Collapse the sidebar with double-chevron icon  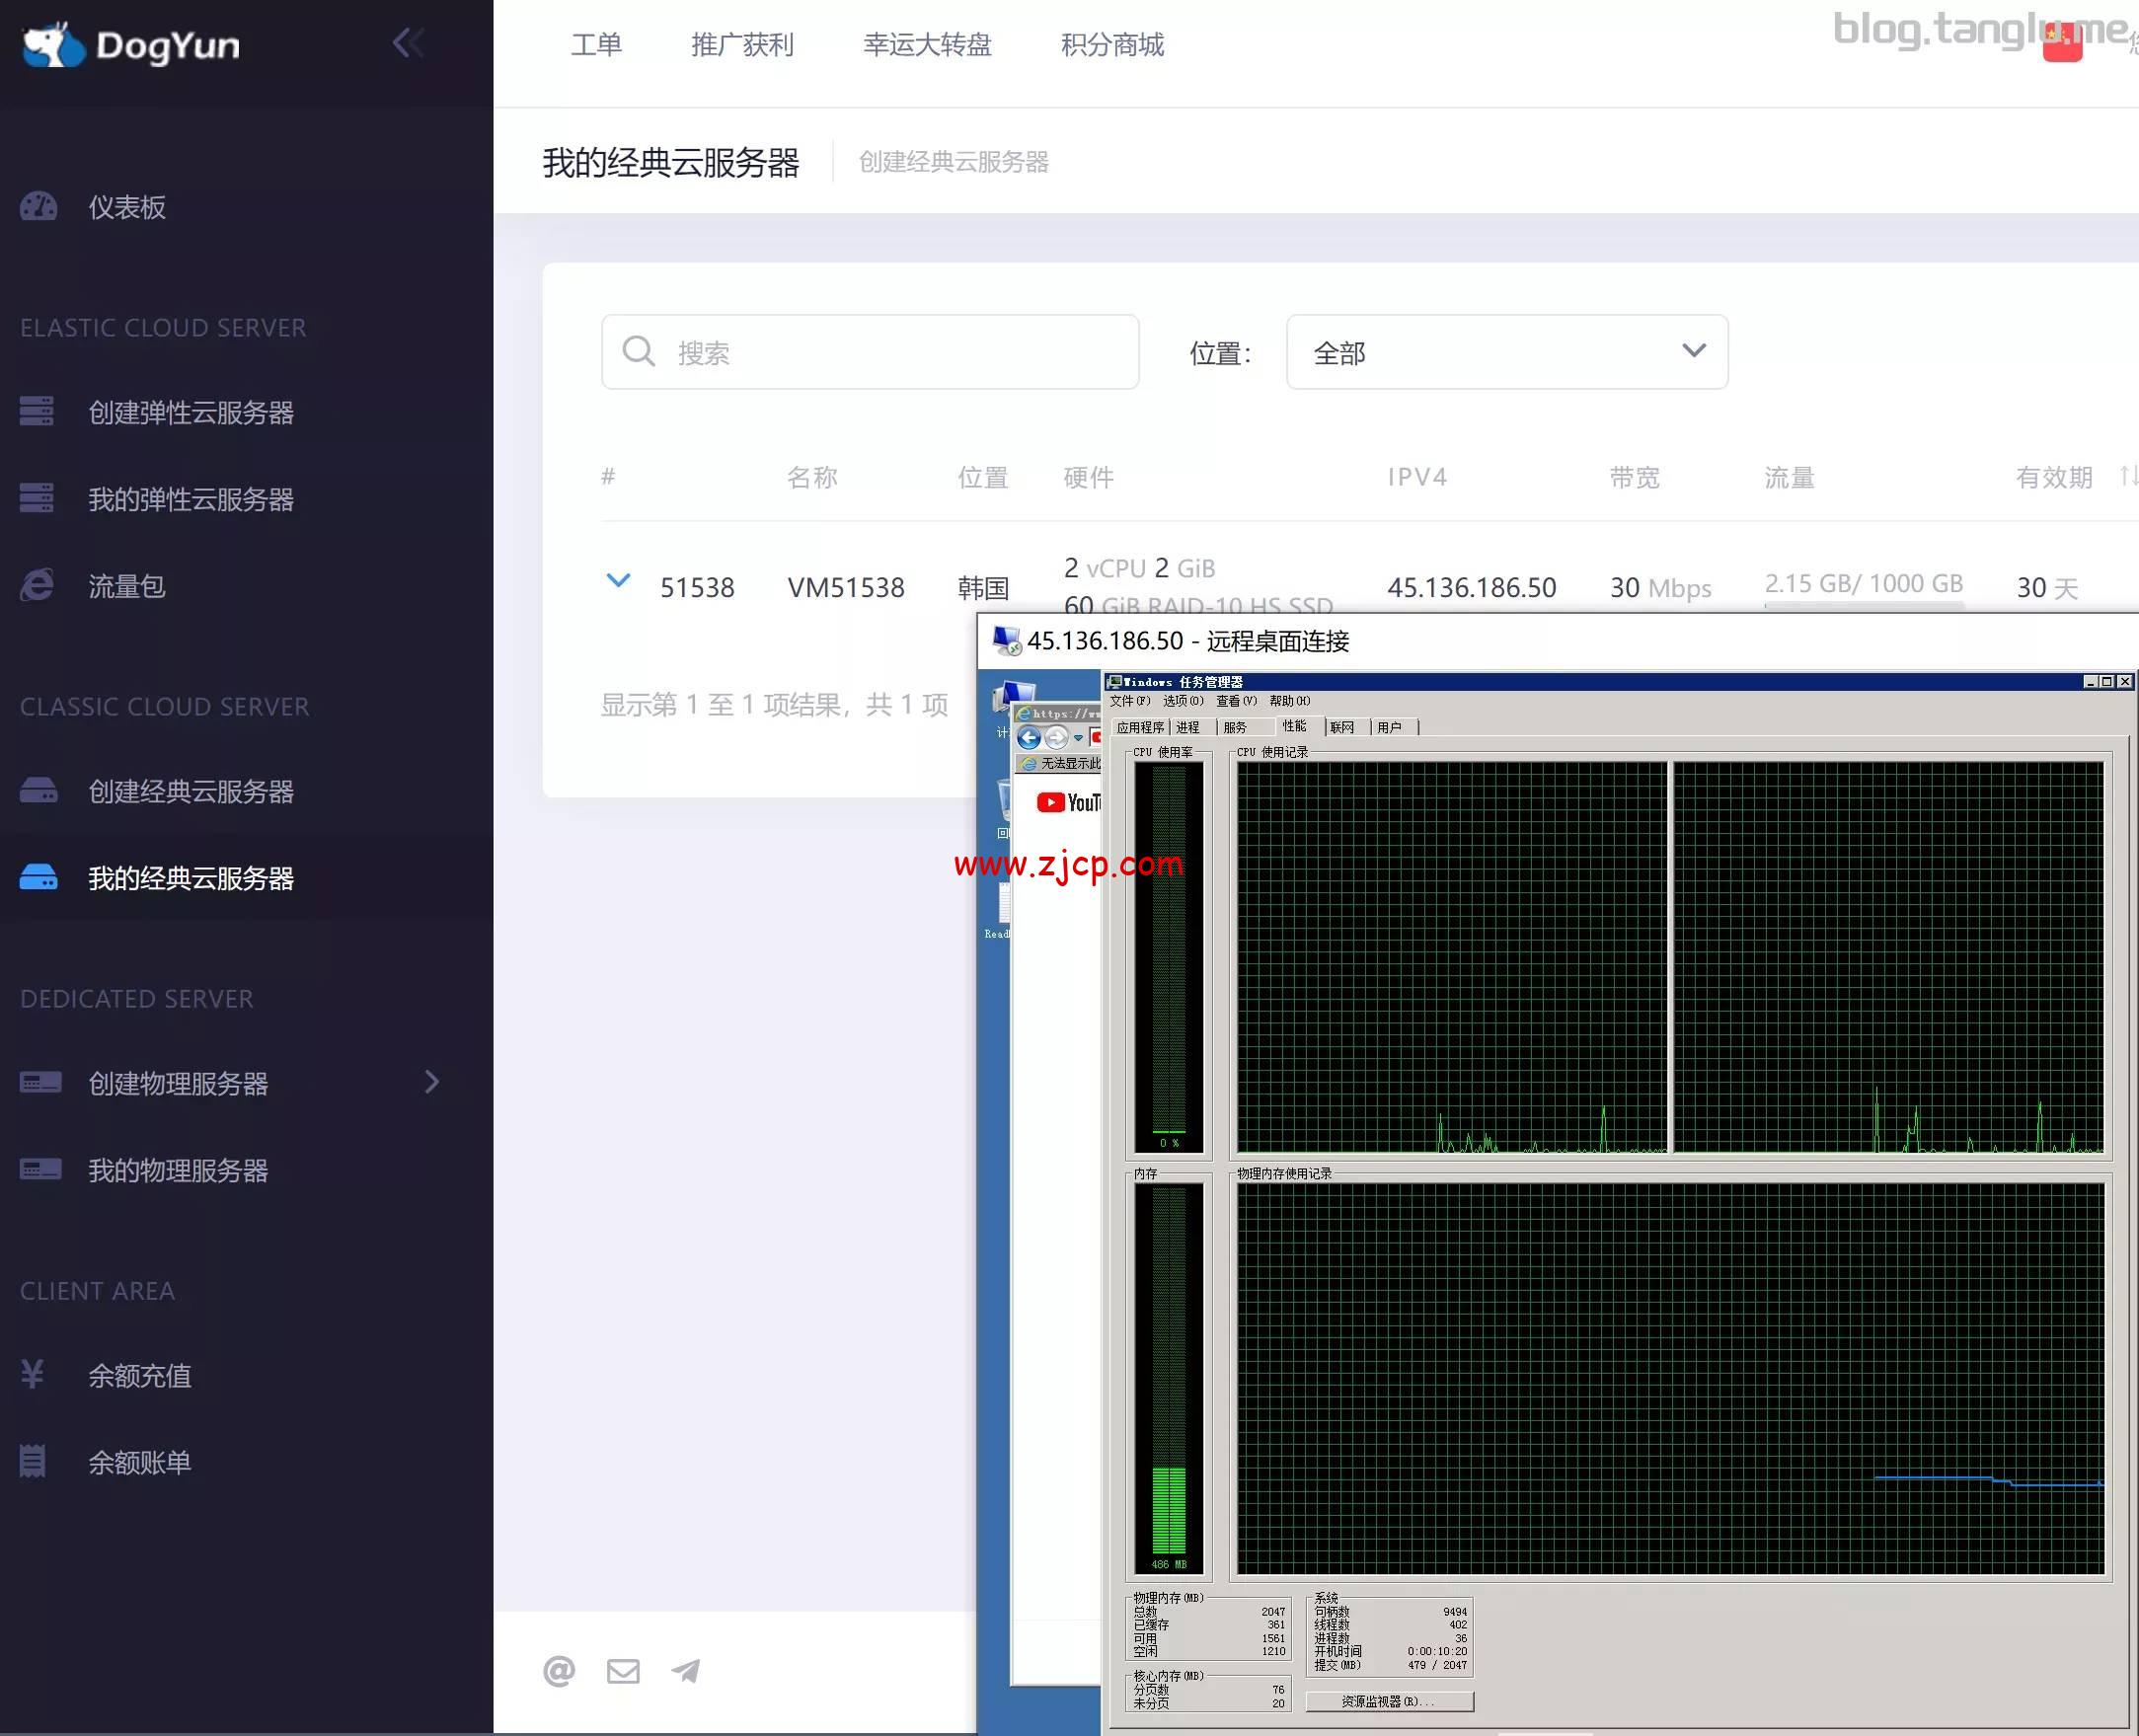[x=408, y=43]
